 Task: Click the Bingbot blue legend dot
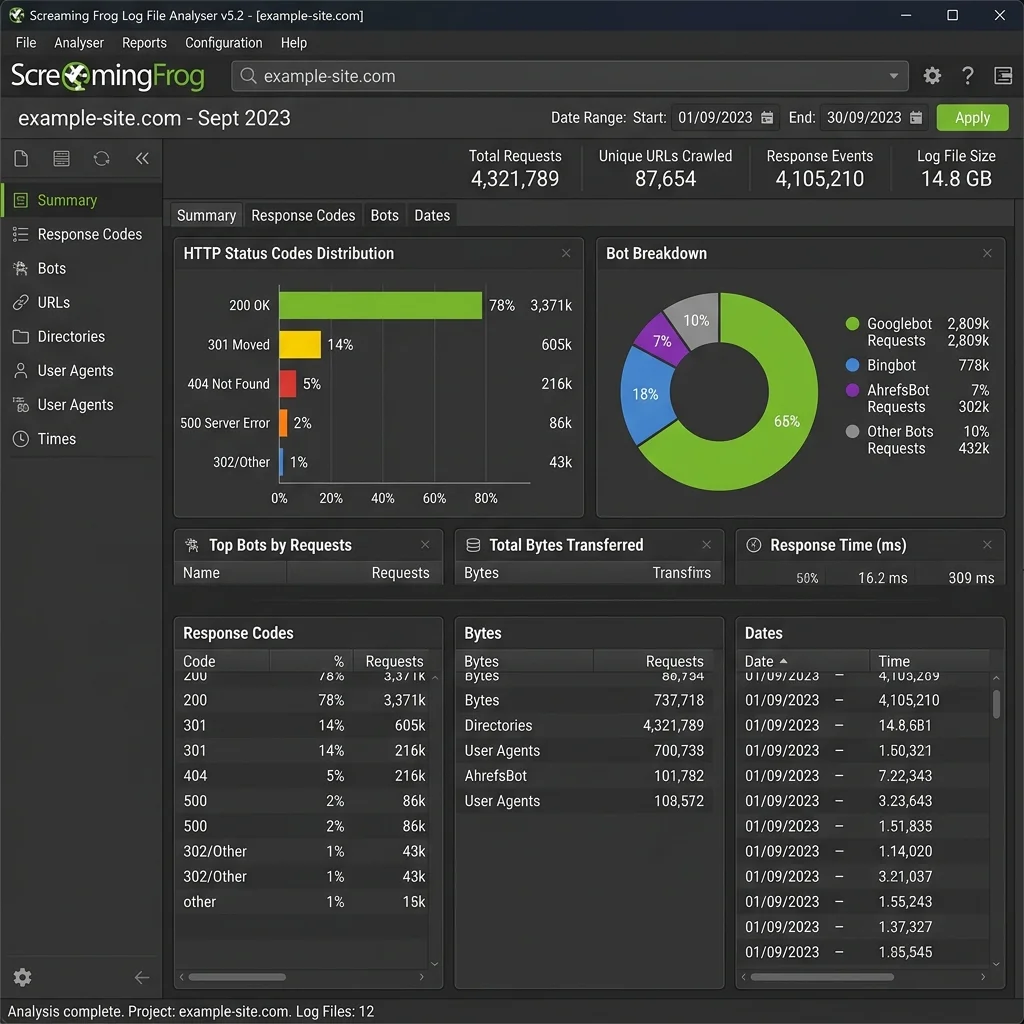point(852,365)
